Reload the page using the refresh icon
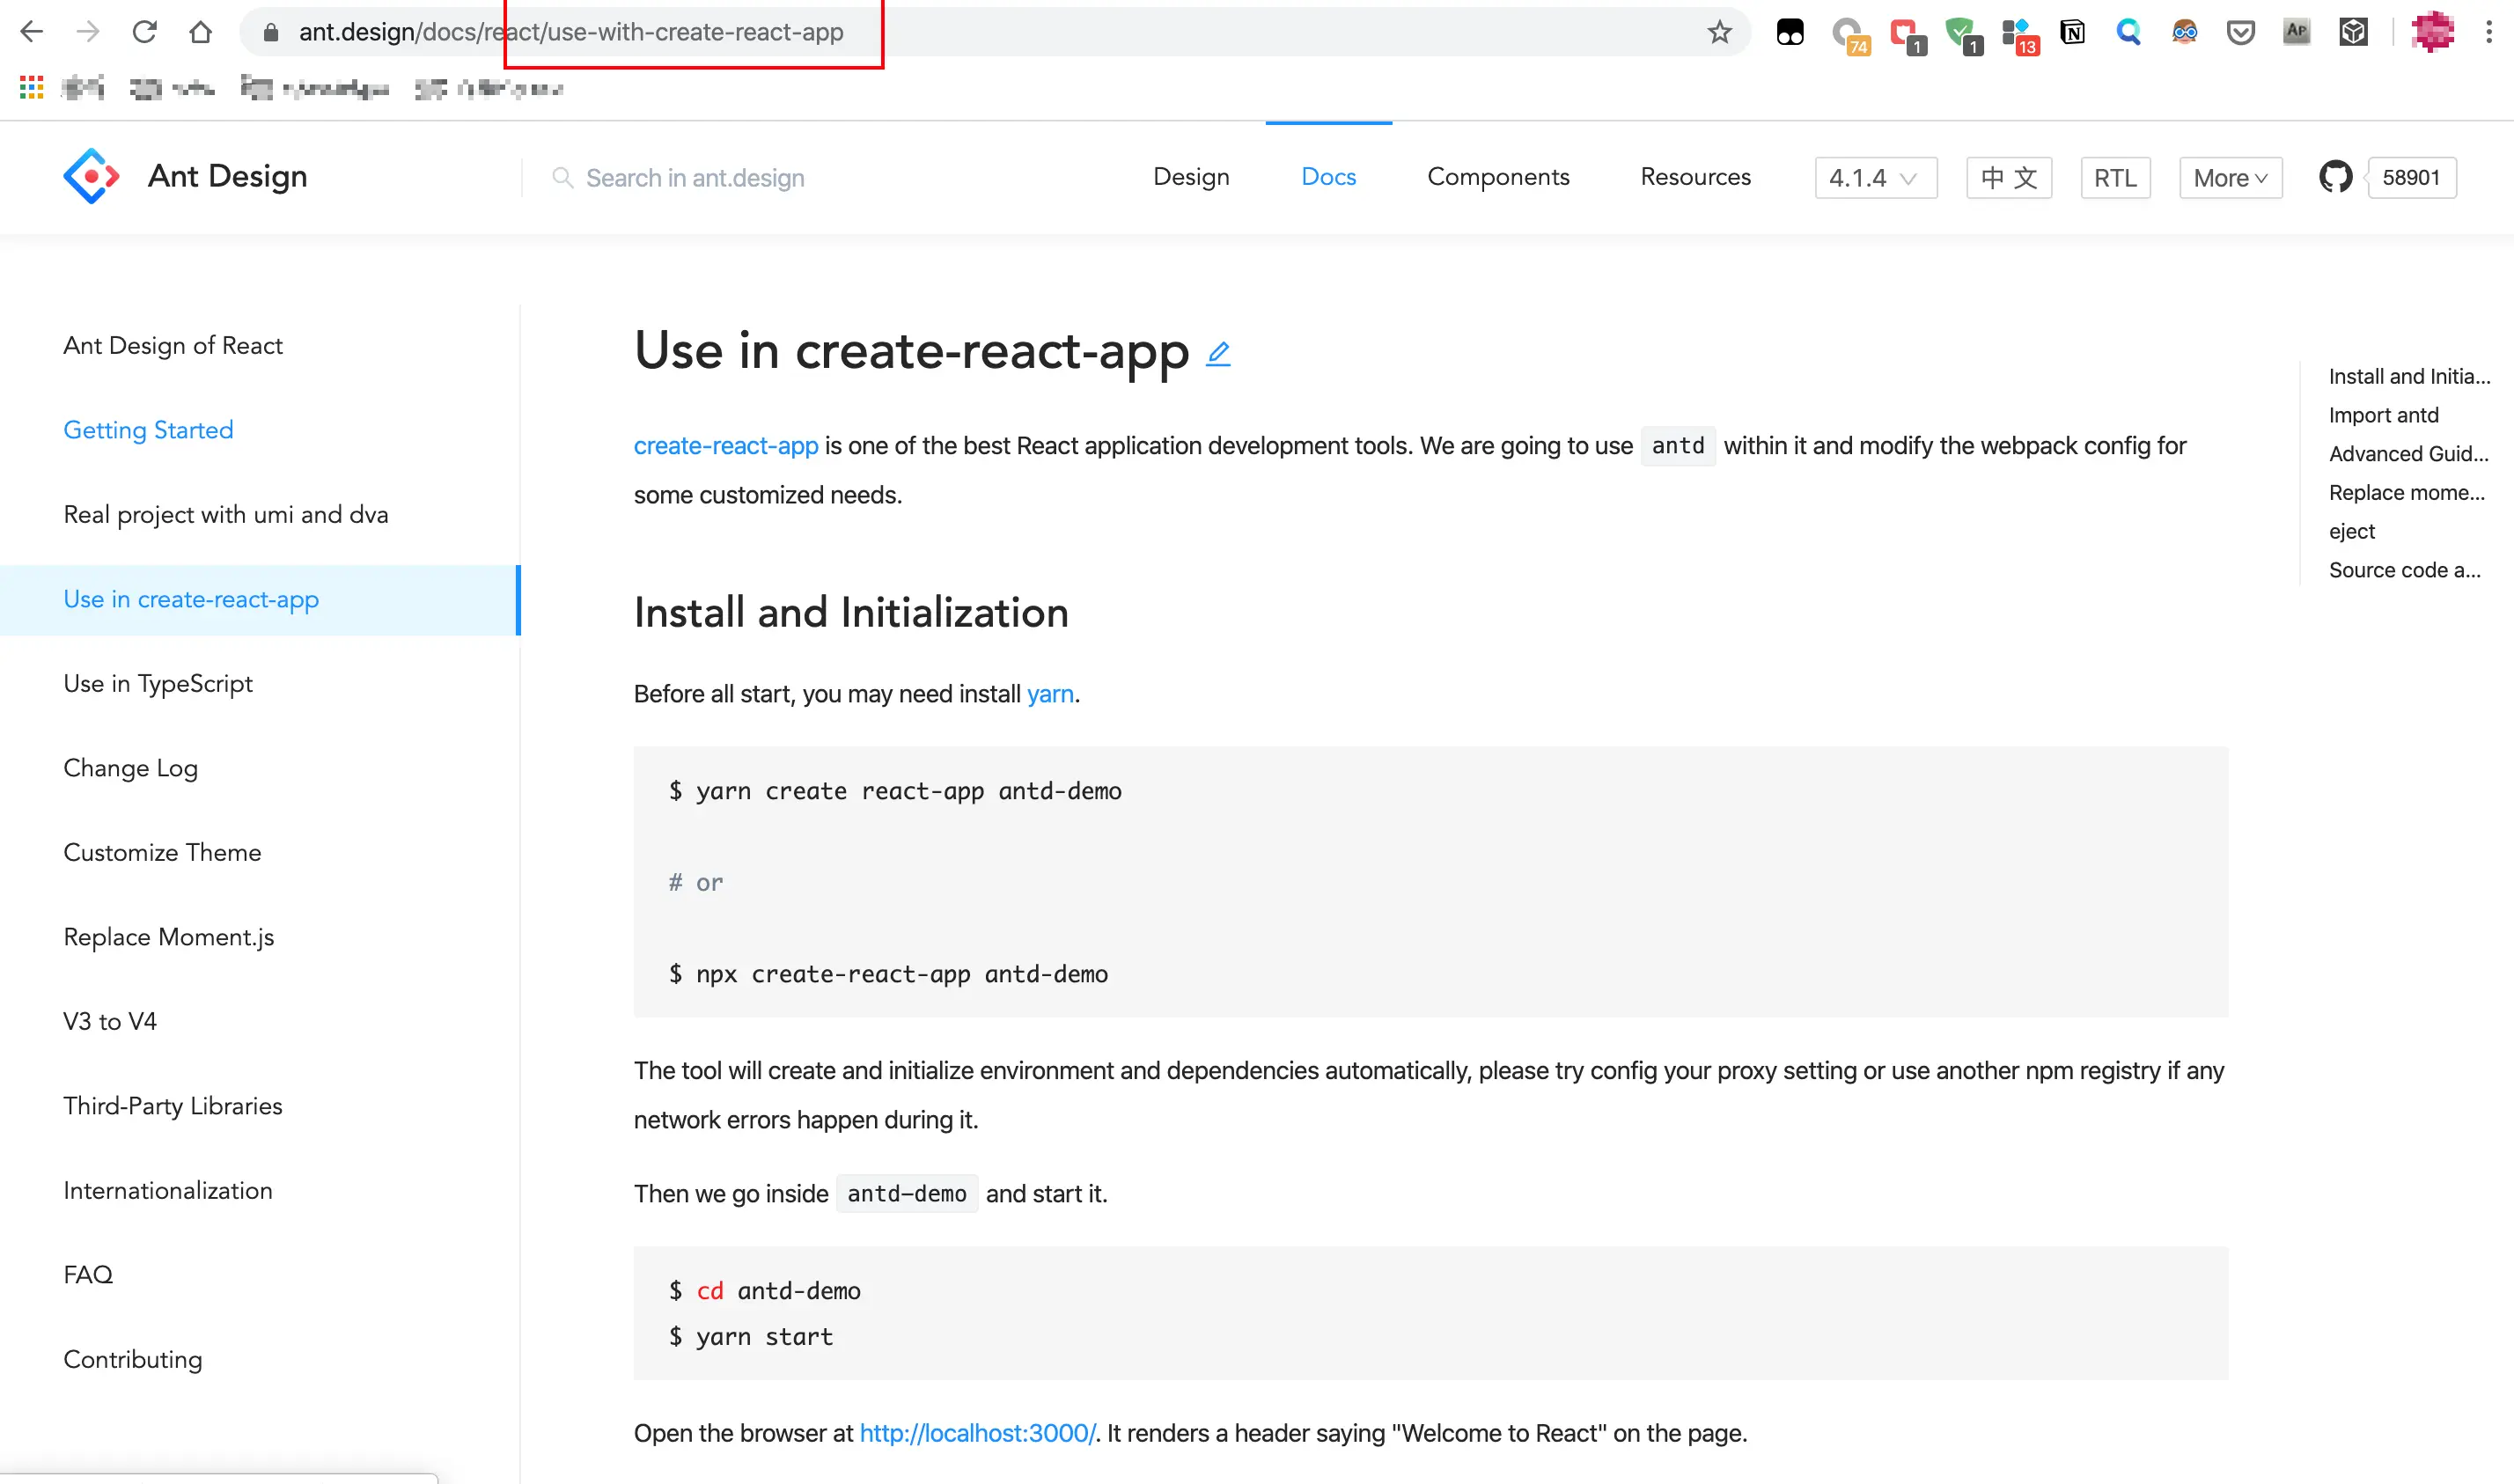Image resolution: width=2514 pixels, height=1484 pixels. click(145, 33)
